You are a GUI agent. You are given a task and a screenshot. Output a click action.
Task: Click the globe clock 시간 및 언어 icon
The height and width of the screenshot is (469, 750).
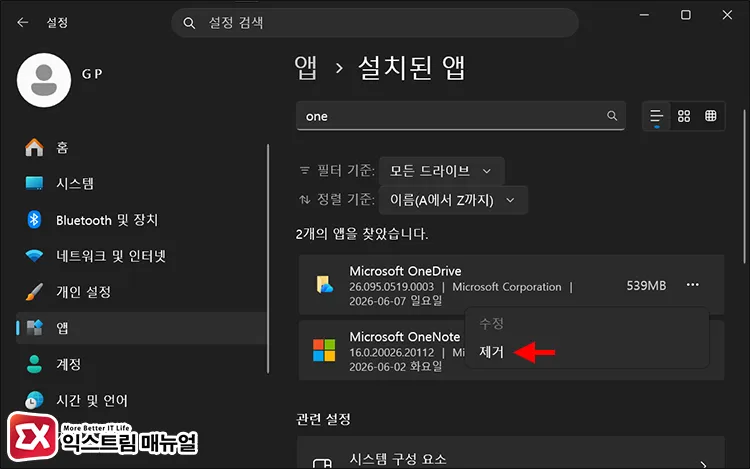34,400
